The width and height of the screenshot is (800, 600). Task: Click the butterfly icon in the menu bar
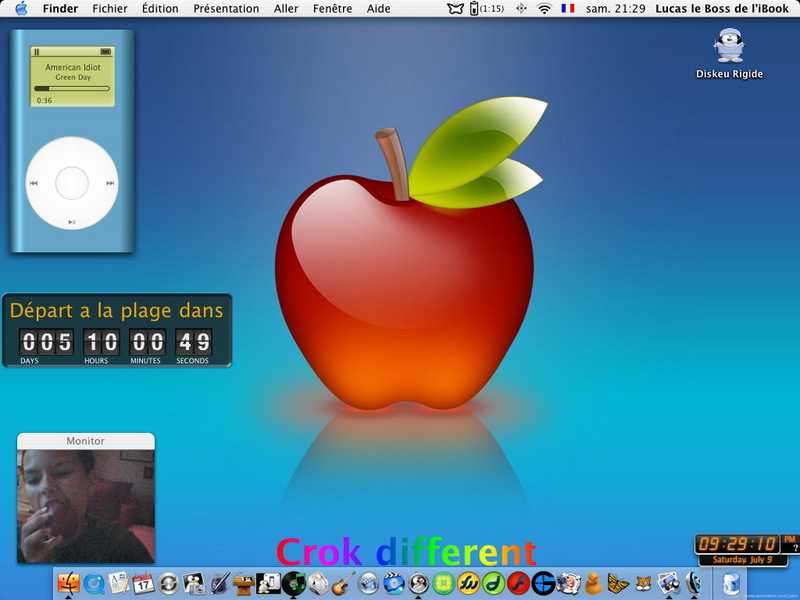tap(455, 9)
